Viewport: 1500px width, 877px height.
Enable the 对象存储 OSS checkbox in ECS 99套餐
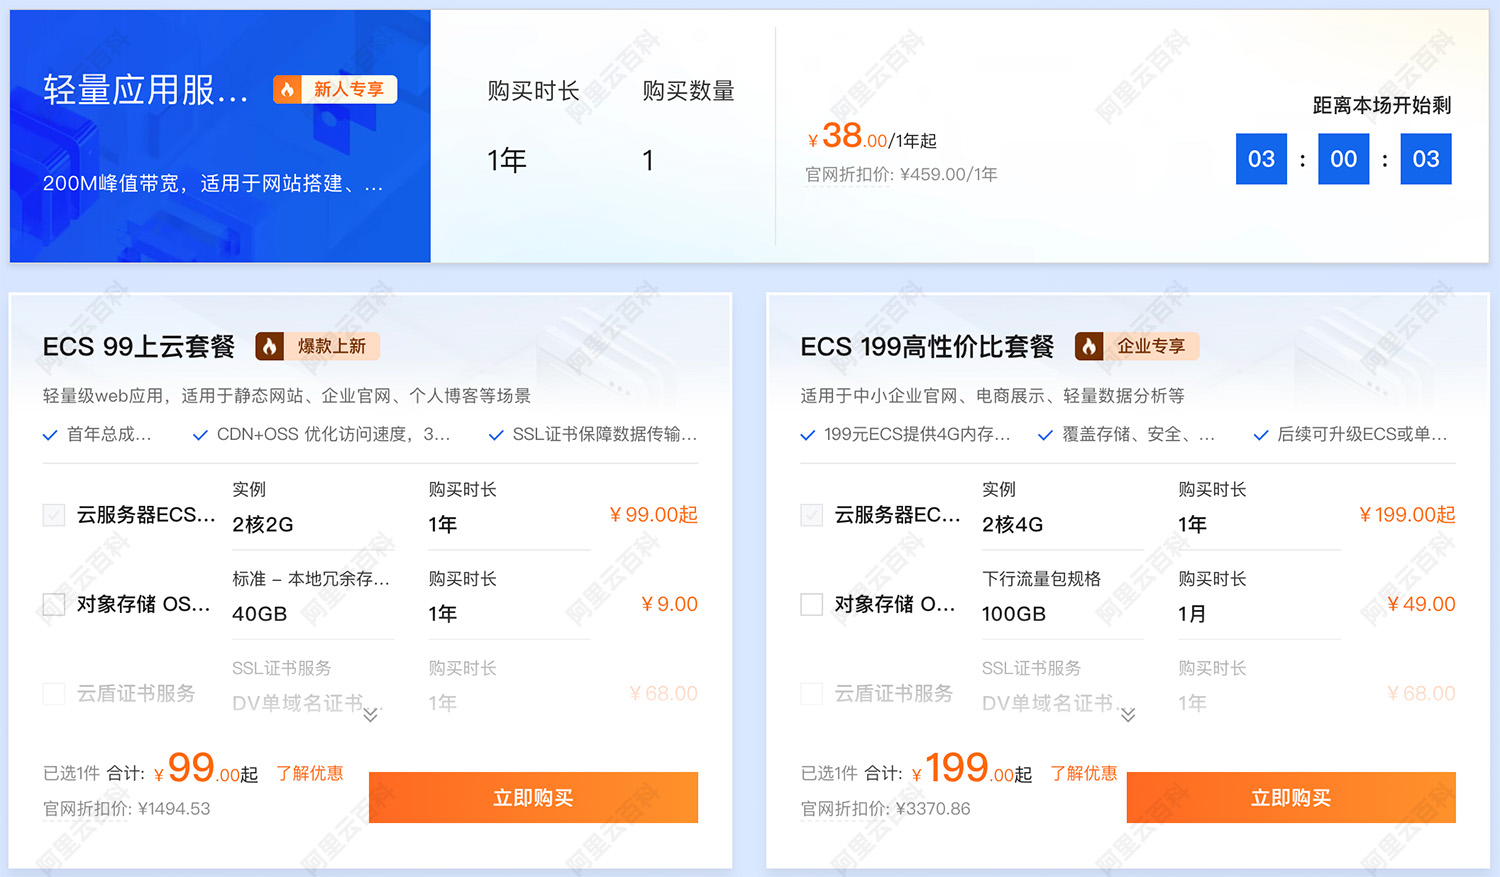pos(53,604)
